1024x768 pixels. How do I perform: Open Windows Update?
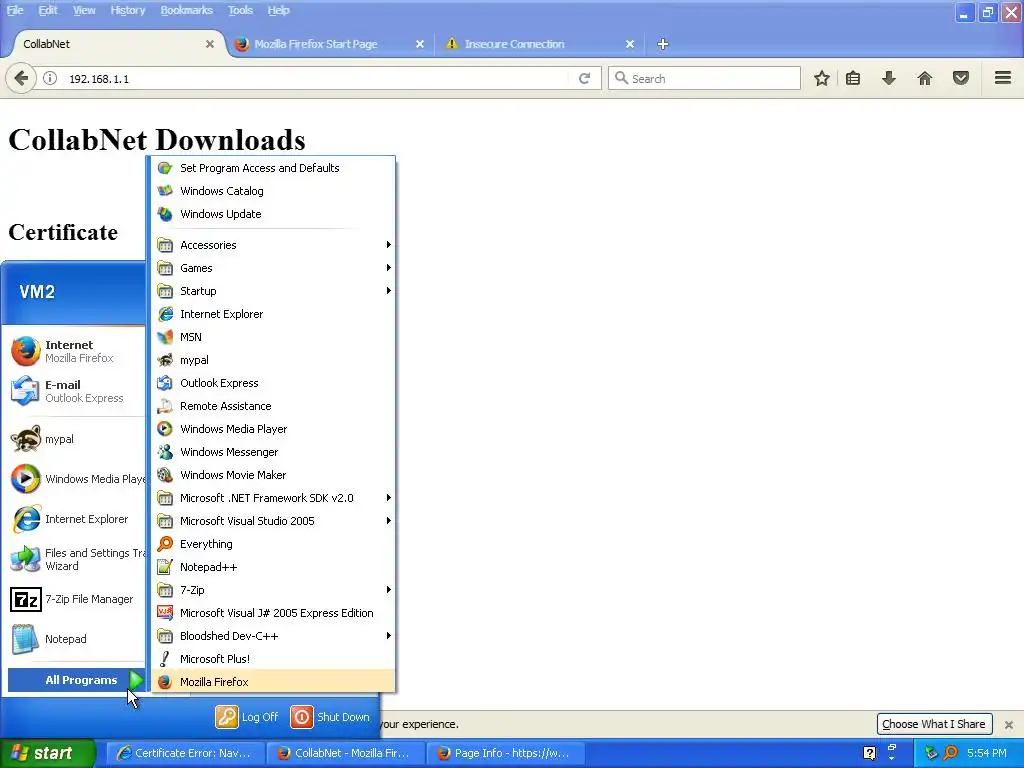[273, 214]
